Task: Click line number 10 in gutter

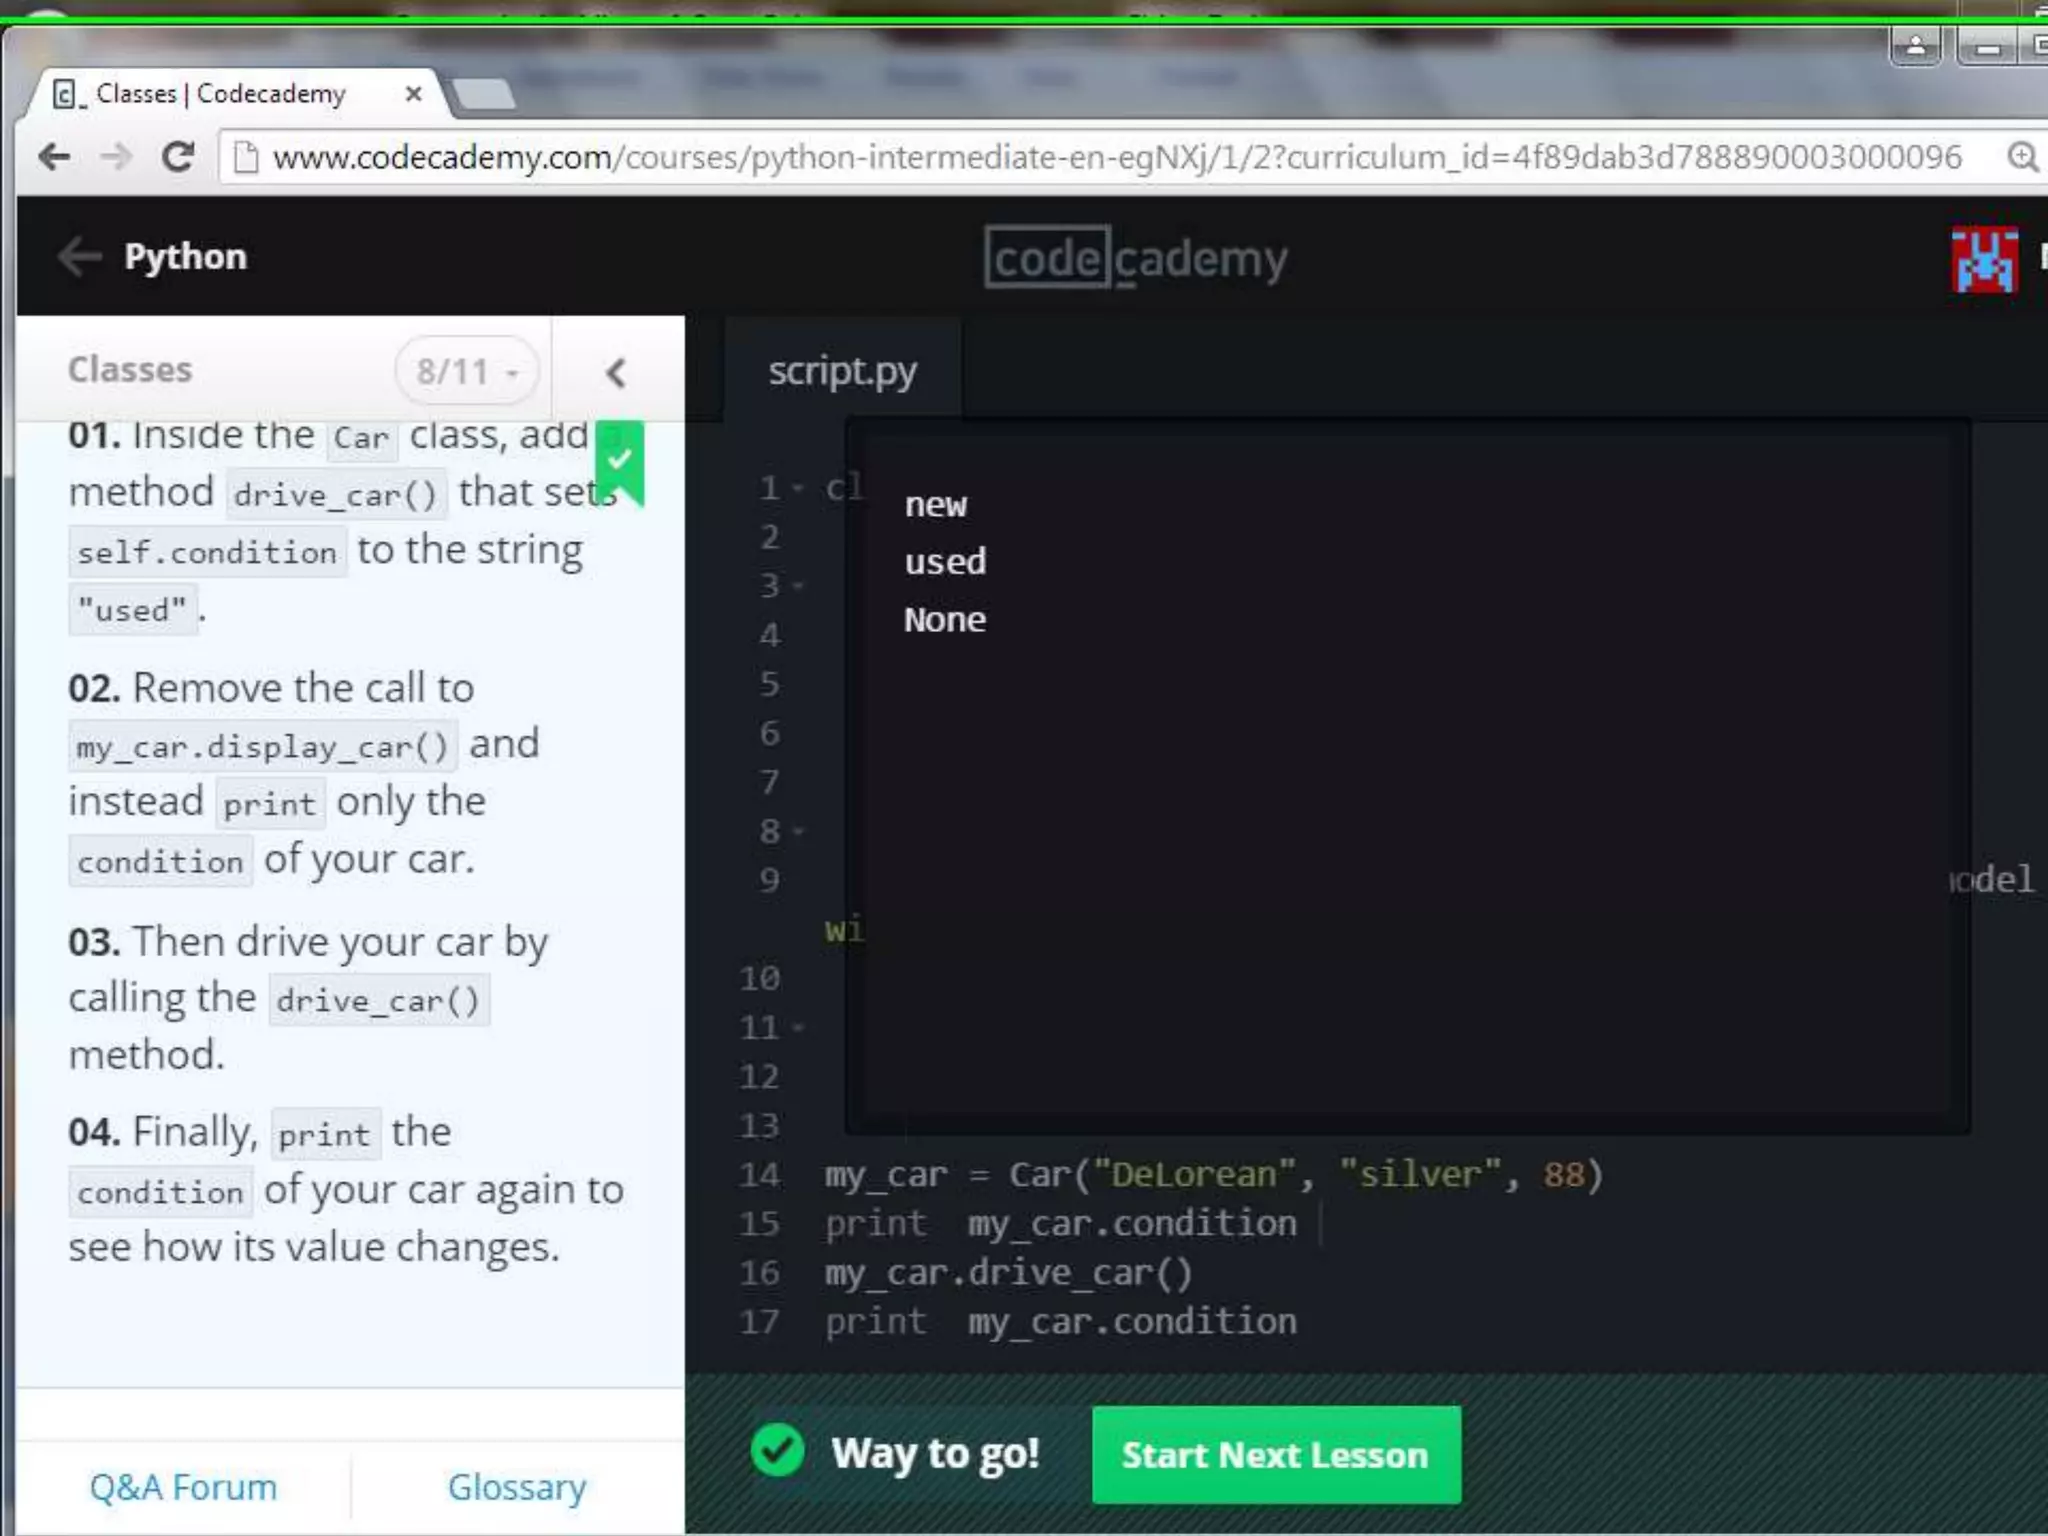Action: coord(760,978)
